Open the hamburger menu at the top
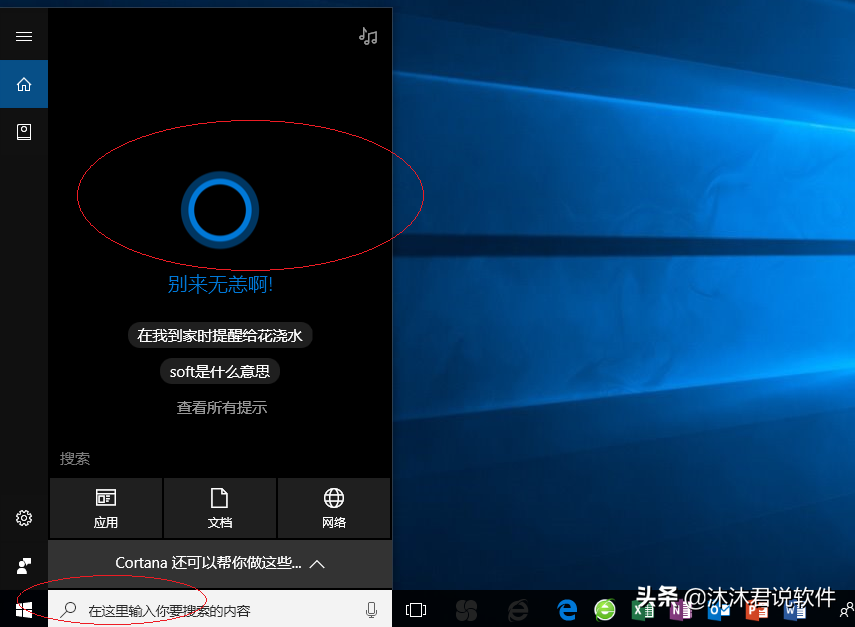Viewport: 855px width, 627px height. [x=24, y=36]
